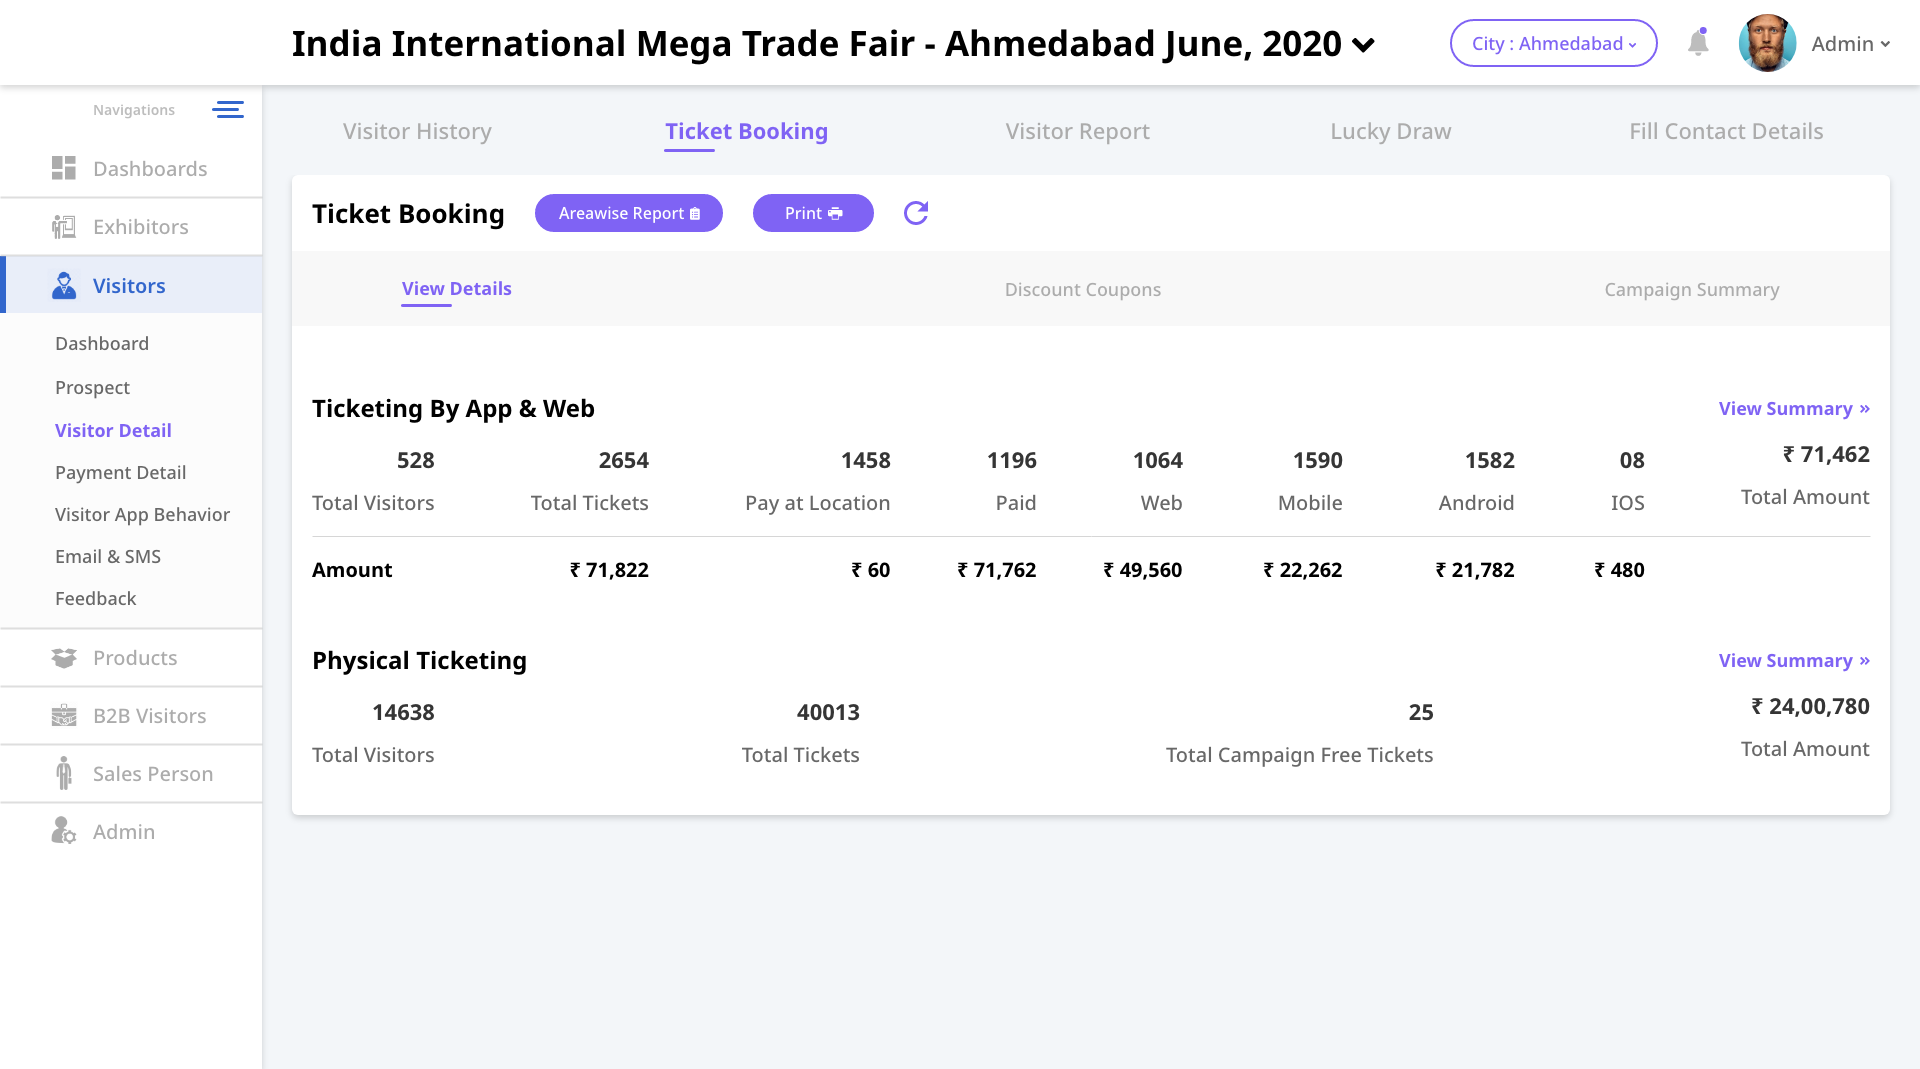Open the Admin settings sidebar item

[123, 832]
